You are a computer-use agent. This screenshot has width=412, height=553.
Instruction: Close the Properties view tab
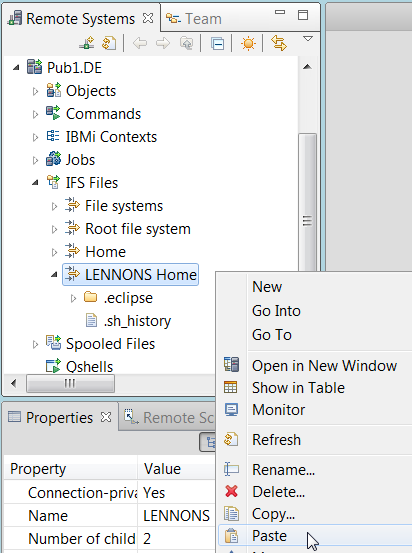106,417
